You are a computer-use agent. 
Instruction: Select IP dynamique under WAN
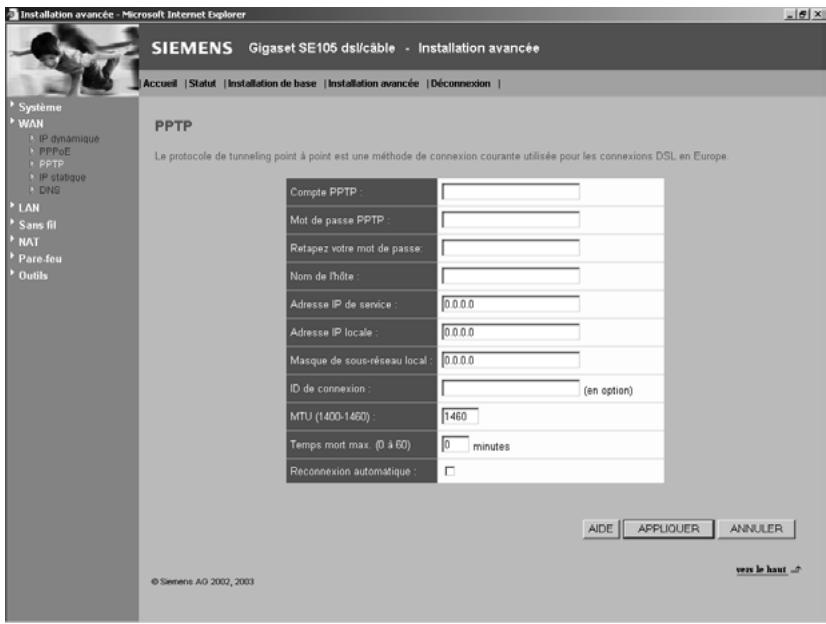[69, 139]
